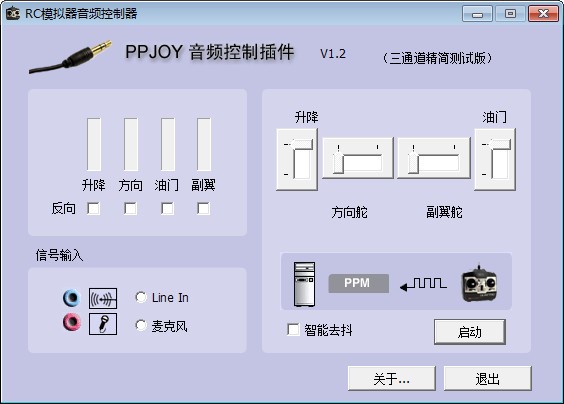Click the 油门 level meter bar
564x404 pixels.
168,144
